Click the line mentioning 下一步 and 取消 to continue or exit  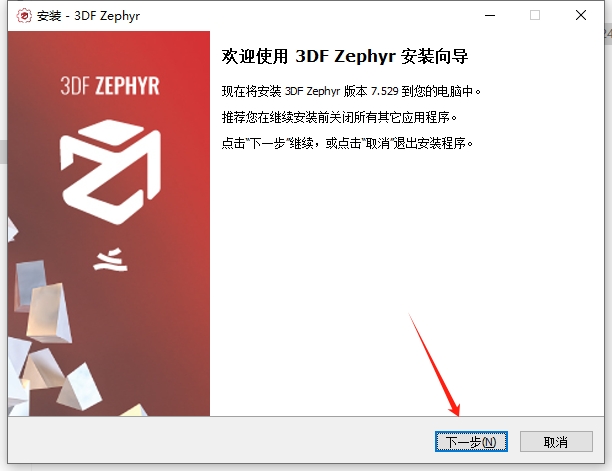coord(347,143)
